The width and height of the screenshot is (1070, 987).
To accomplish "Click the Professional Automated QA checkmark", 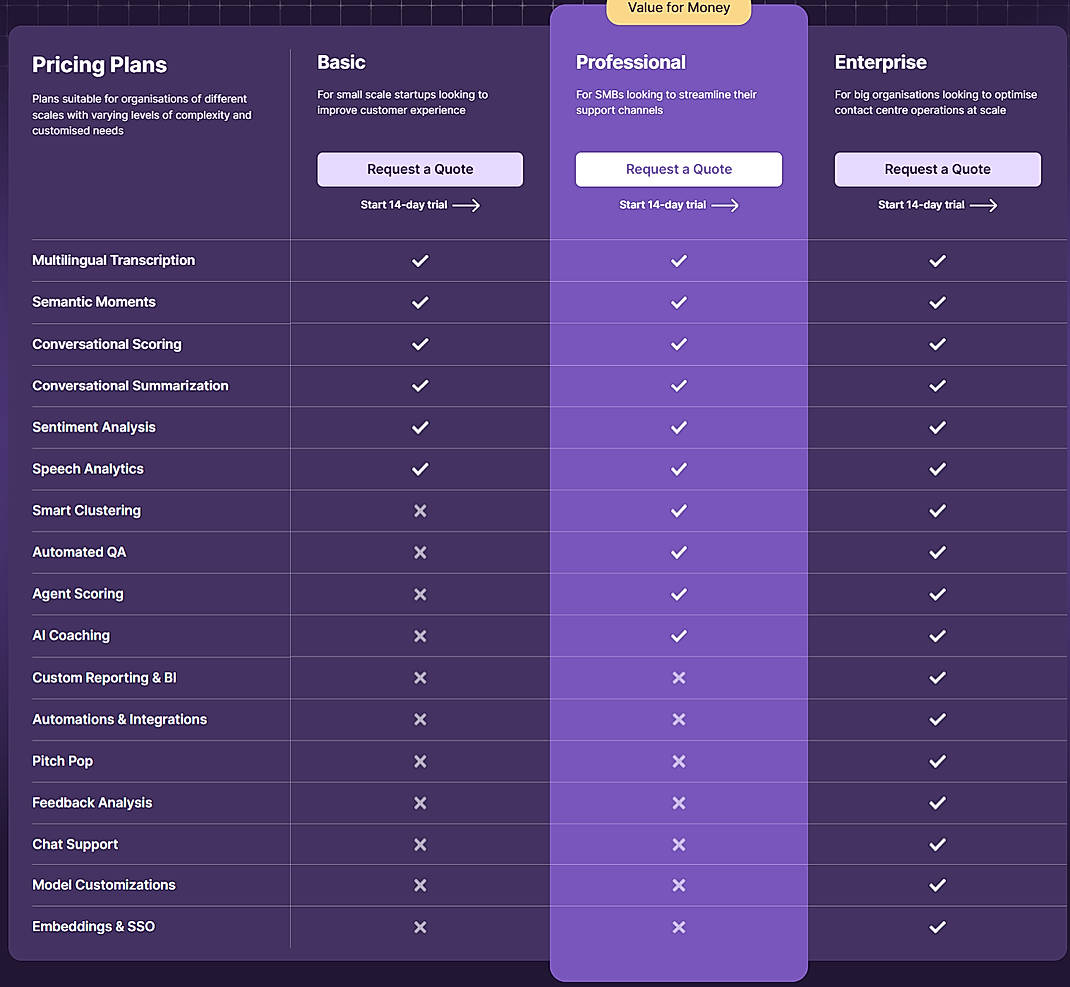I will click(x=679, y=552).
